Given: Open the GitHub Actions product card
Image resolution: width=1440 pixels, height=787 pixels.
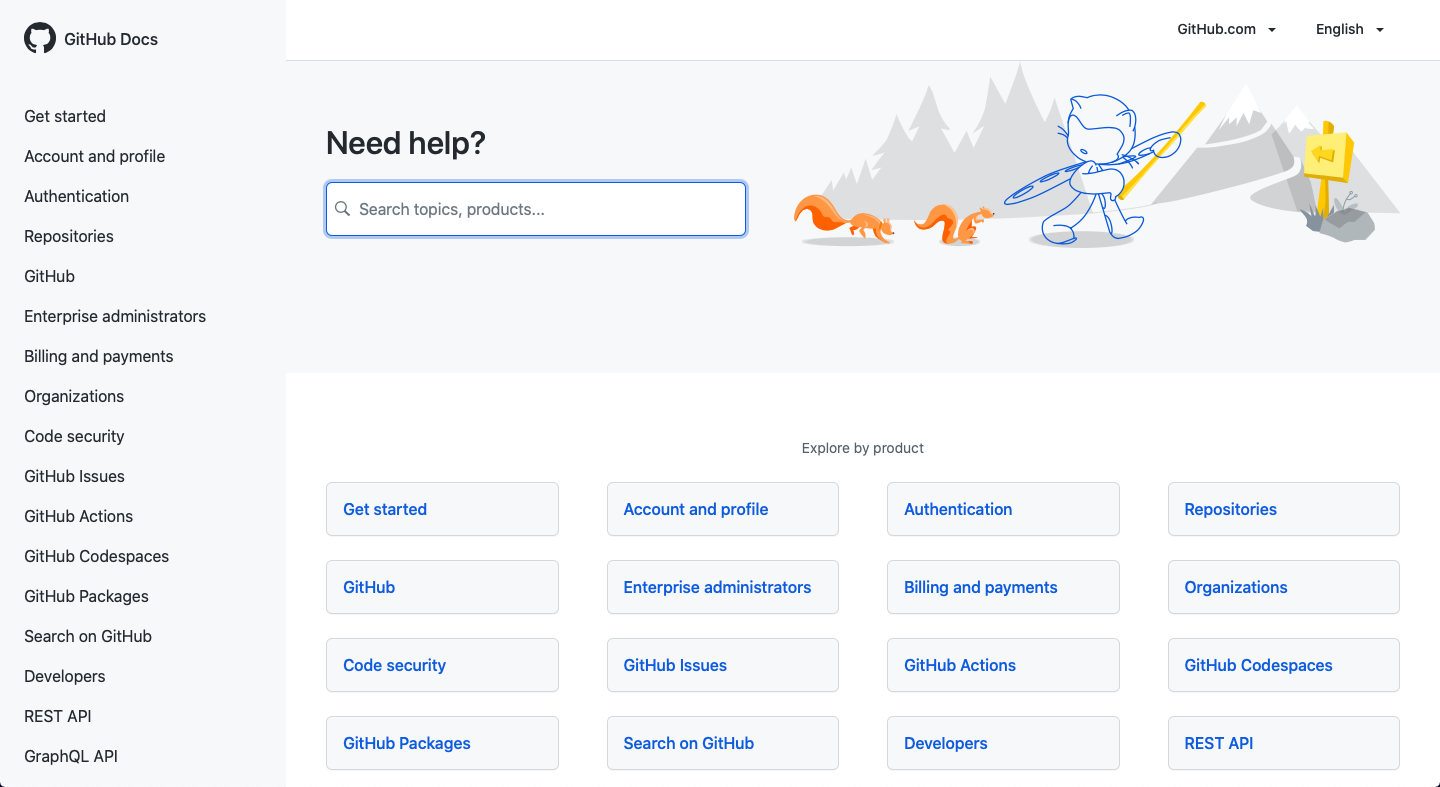Looking at the screenshot, I should [1003, 665].
